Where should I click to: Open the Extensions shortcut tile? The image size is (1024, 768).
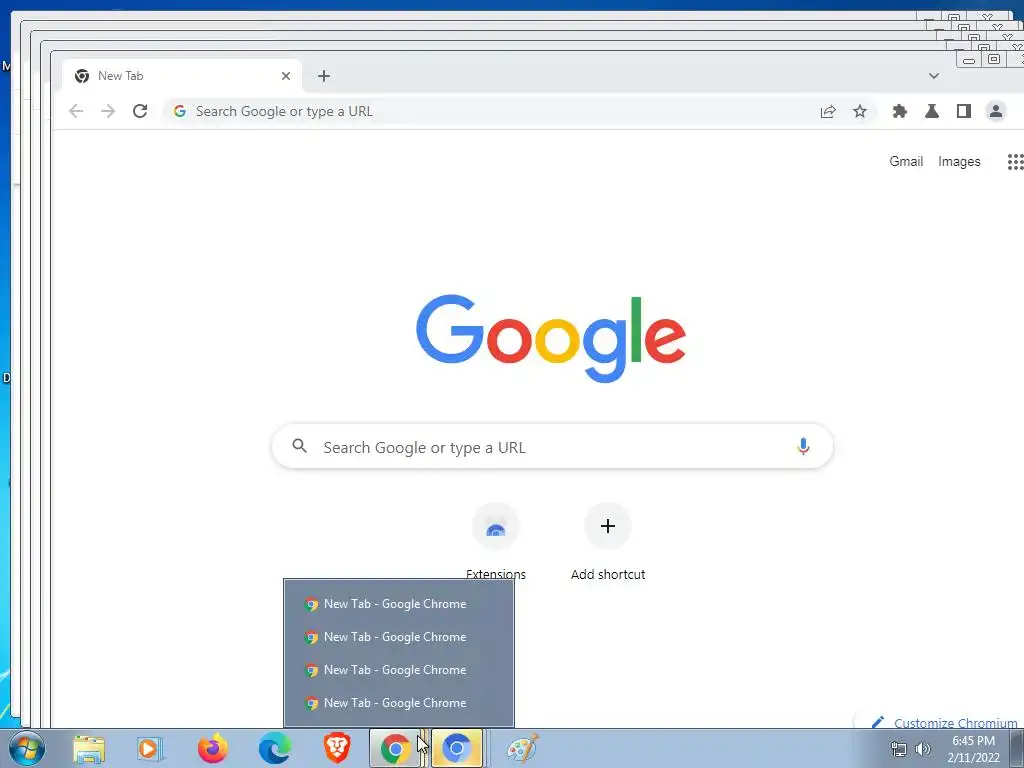point(496,541)
